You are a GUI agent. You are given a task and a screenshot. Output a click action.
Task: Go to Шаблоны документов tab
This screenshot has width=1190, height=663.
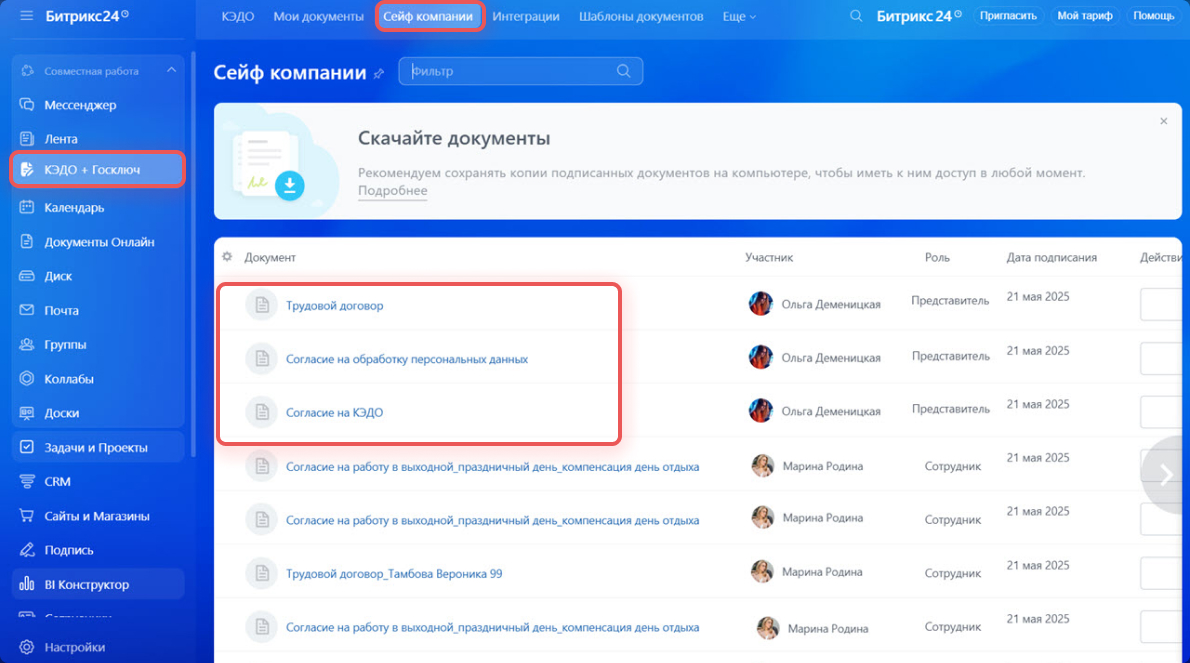(x=641, y=17)
